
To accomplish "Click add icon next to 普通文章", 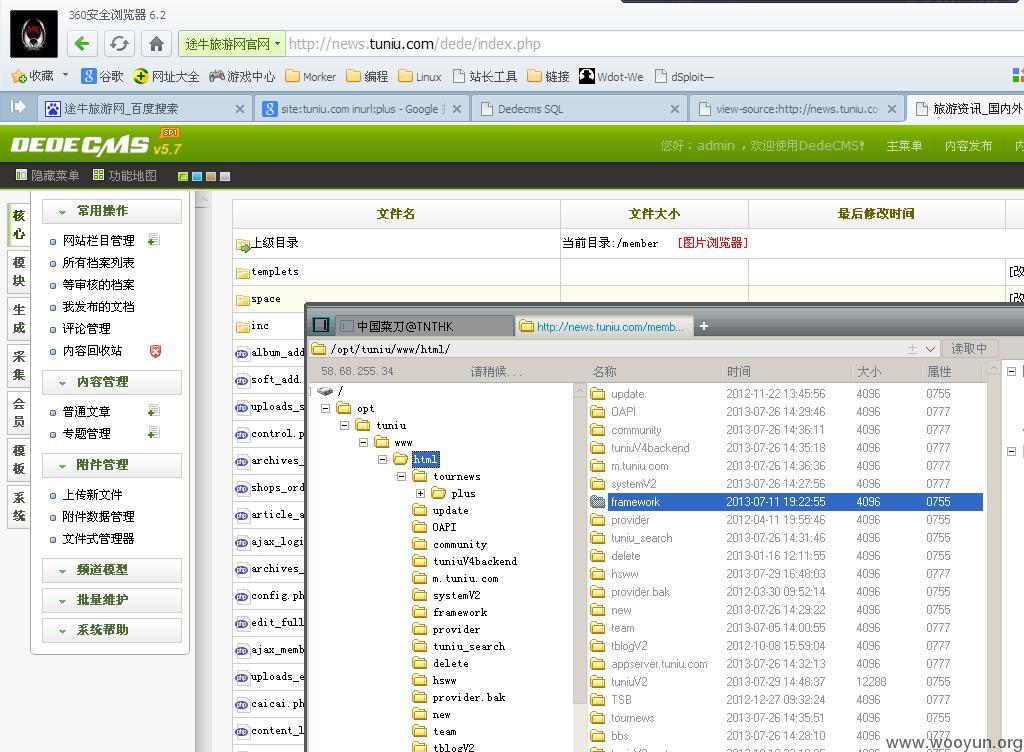I will coord(153,411).
